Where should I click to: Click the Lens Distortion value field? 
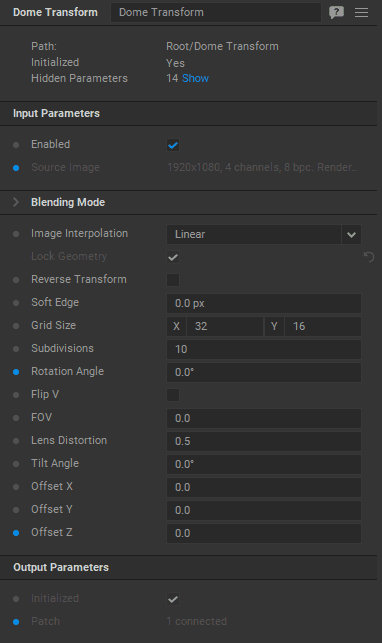click(264, 441)
